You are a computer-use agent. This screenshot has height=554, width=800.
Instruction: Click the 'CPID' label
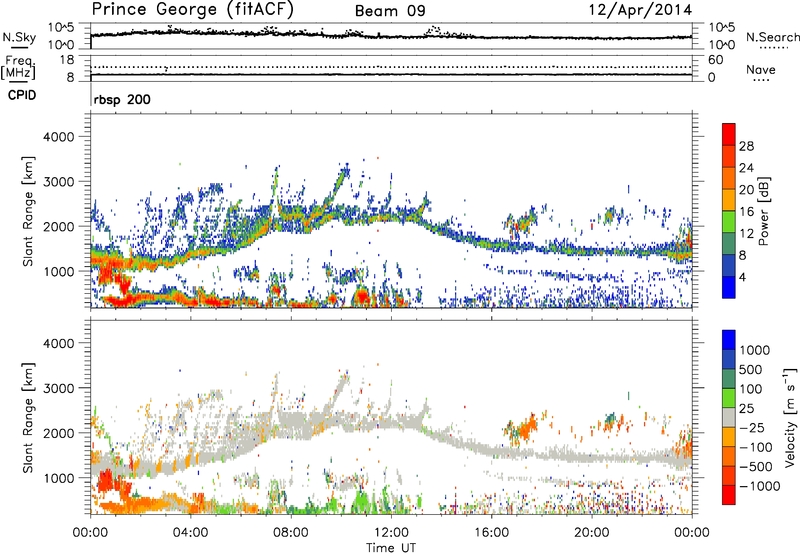(x=22, y=95)
